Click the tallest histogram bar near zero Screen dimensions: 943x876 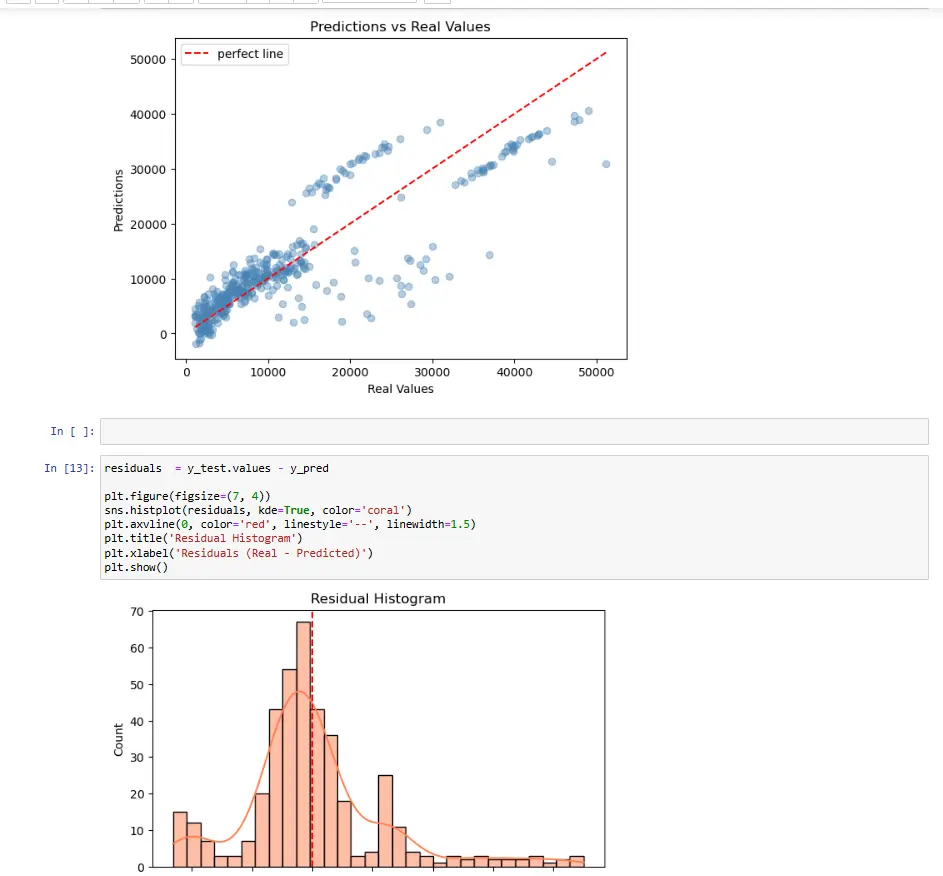coord(304,744)
